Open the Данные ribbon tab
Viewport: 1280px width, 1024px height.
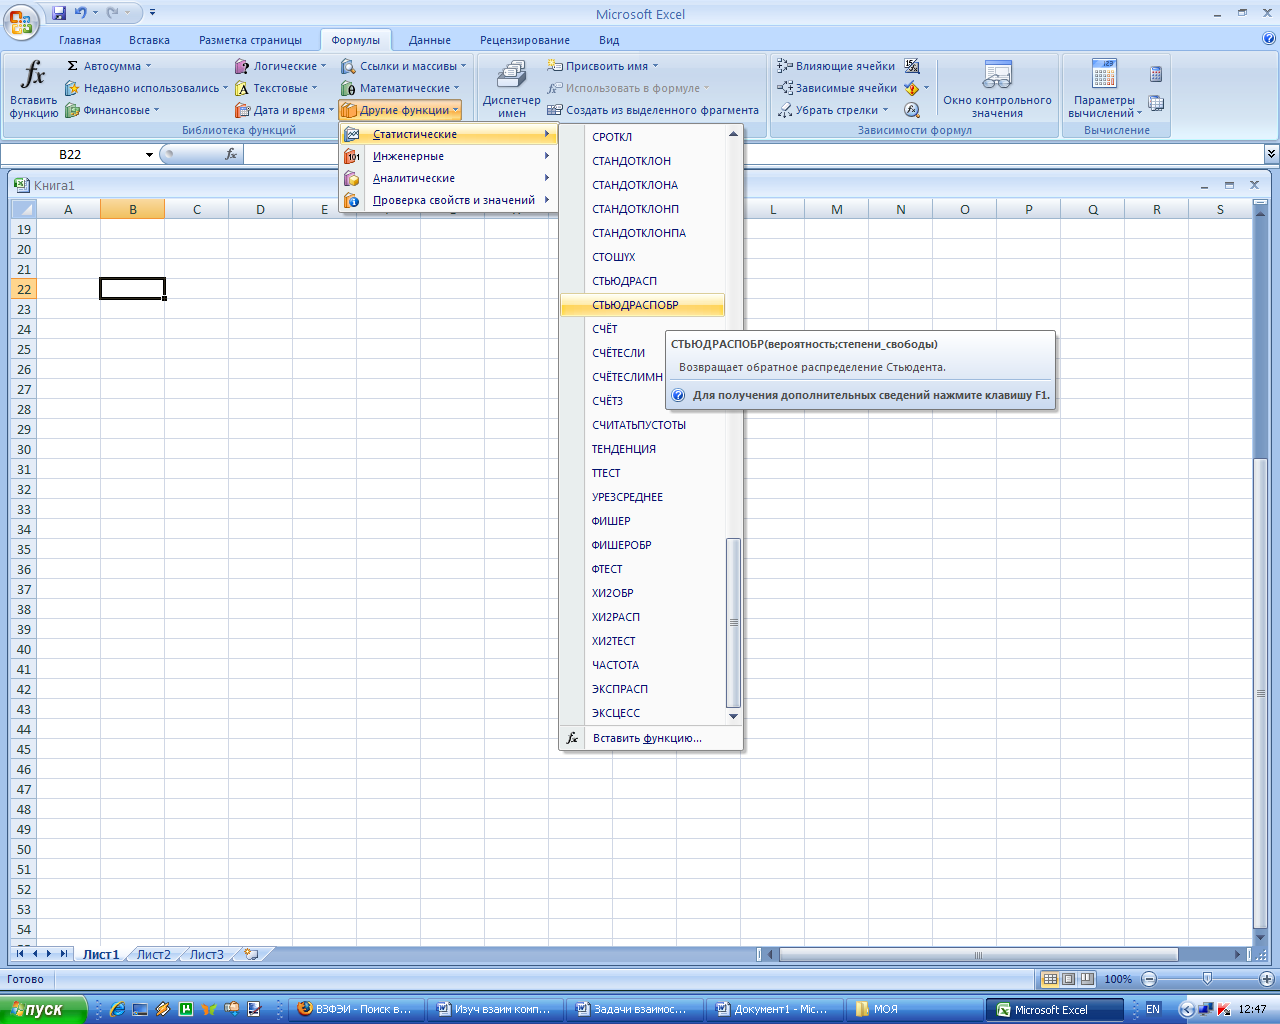tap(430, 40)
